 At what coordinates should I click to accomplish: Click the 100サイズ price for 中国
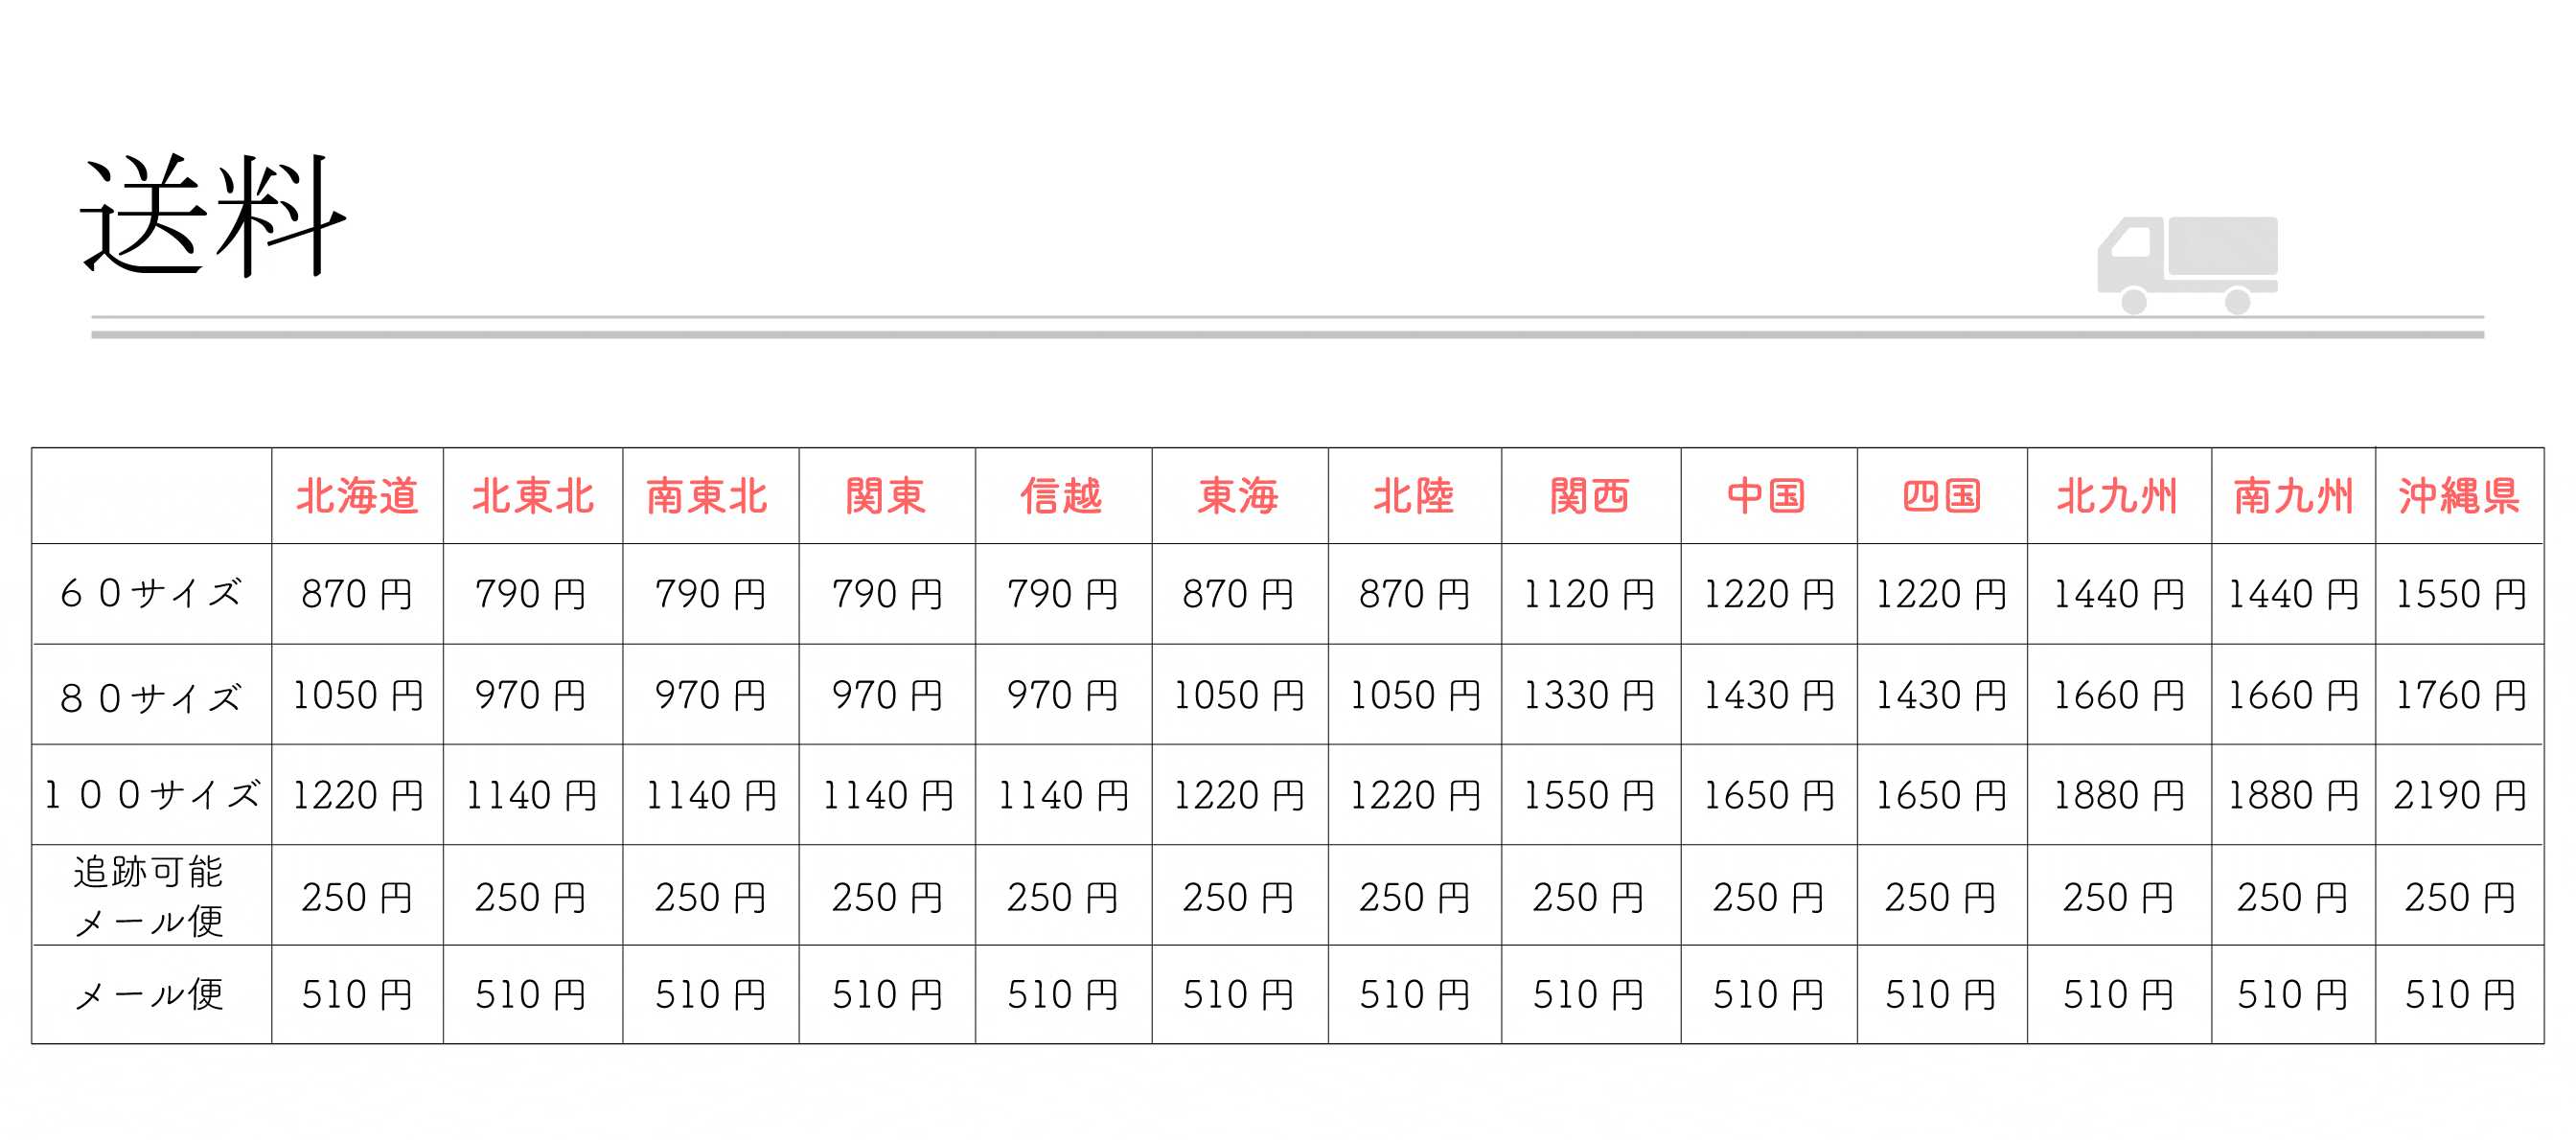coord(1768,796)
